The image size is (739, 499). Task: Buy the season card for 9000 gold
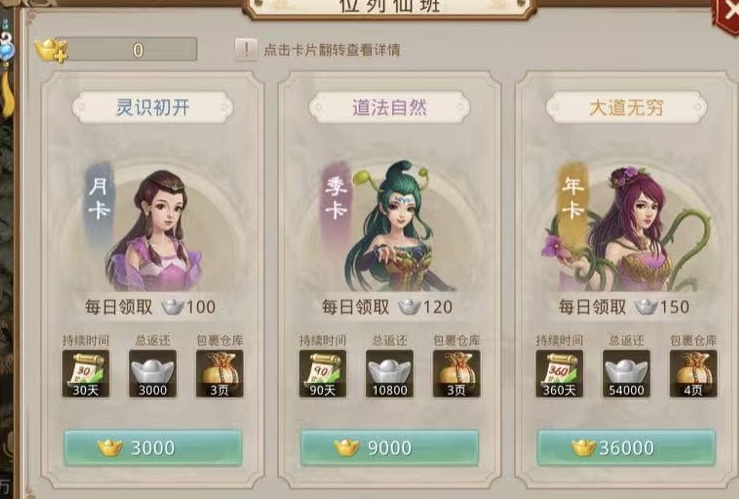click(390, 448)
